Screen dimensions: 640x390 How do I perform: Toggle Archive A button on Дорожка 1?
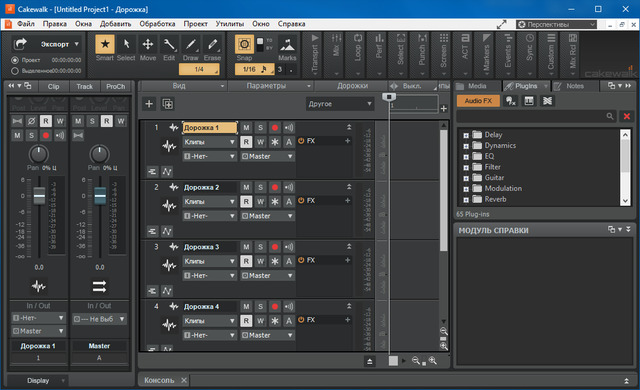(x=289, y=142)
